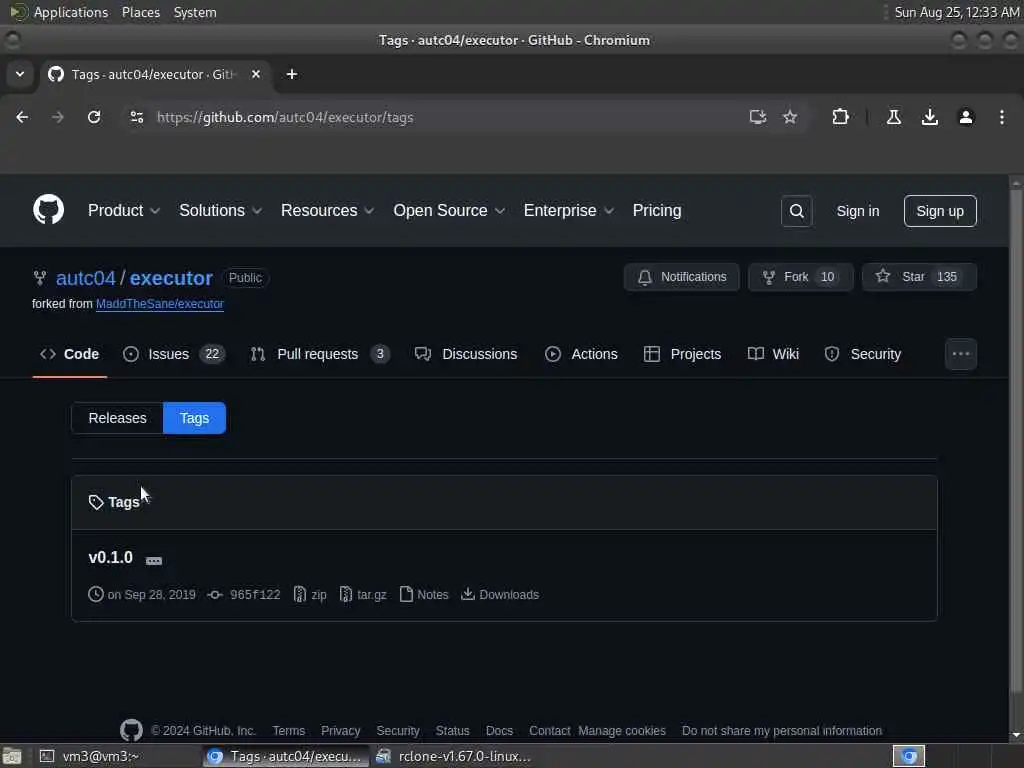
Task: Open the executor repository link
Action: [x=171, y=278]
